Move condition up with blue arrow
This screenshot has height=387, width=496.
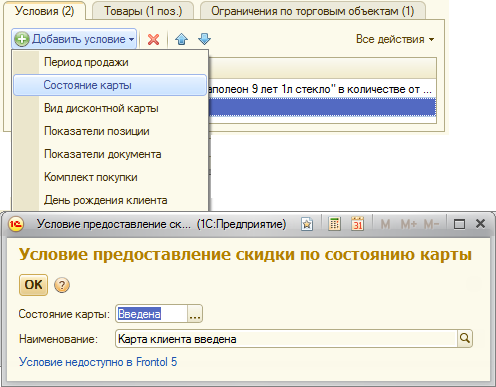(x=181, y=39)
